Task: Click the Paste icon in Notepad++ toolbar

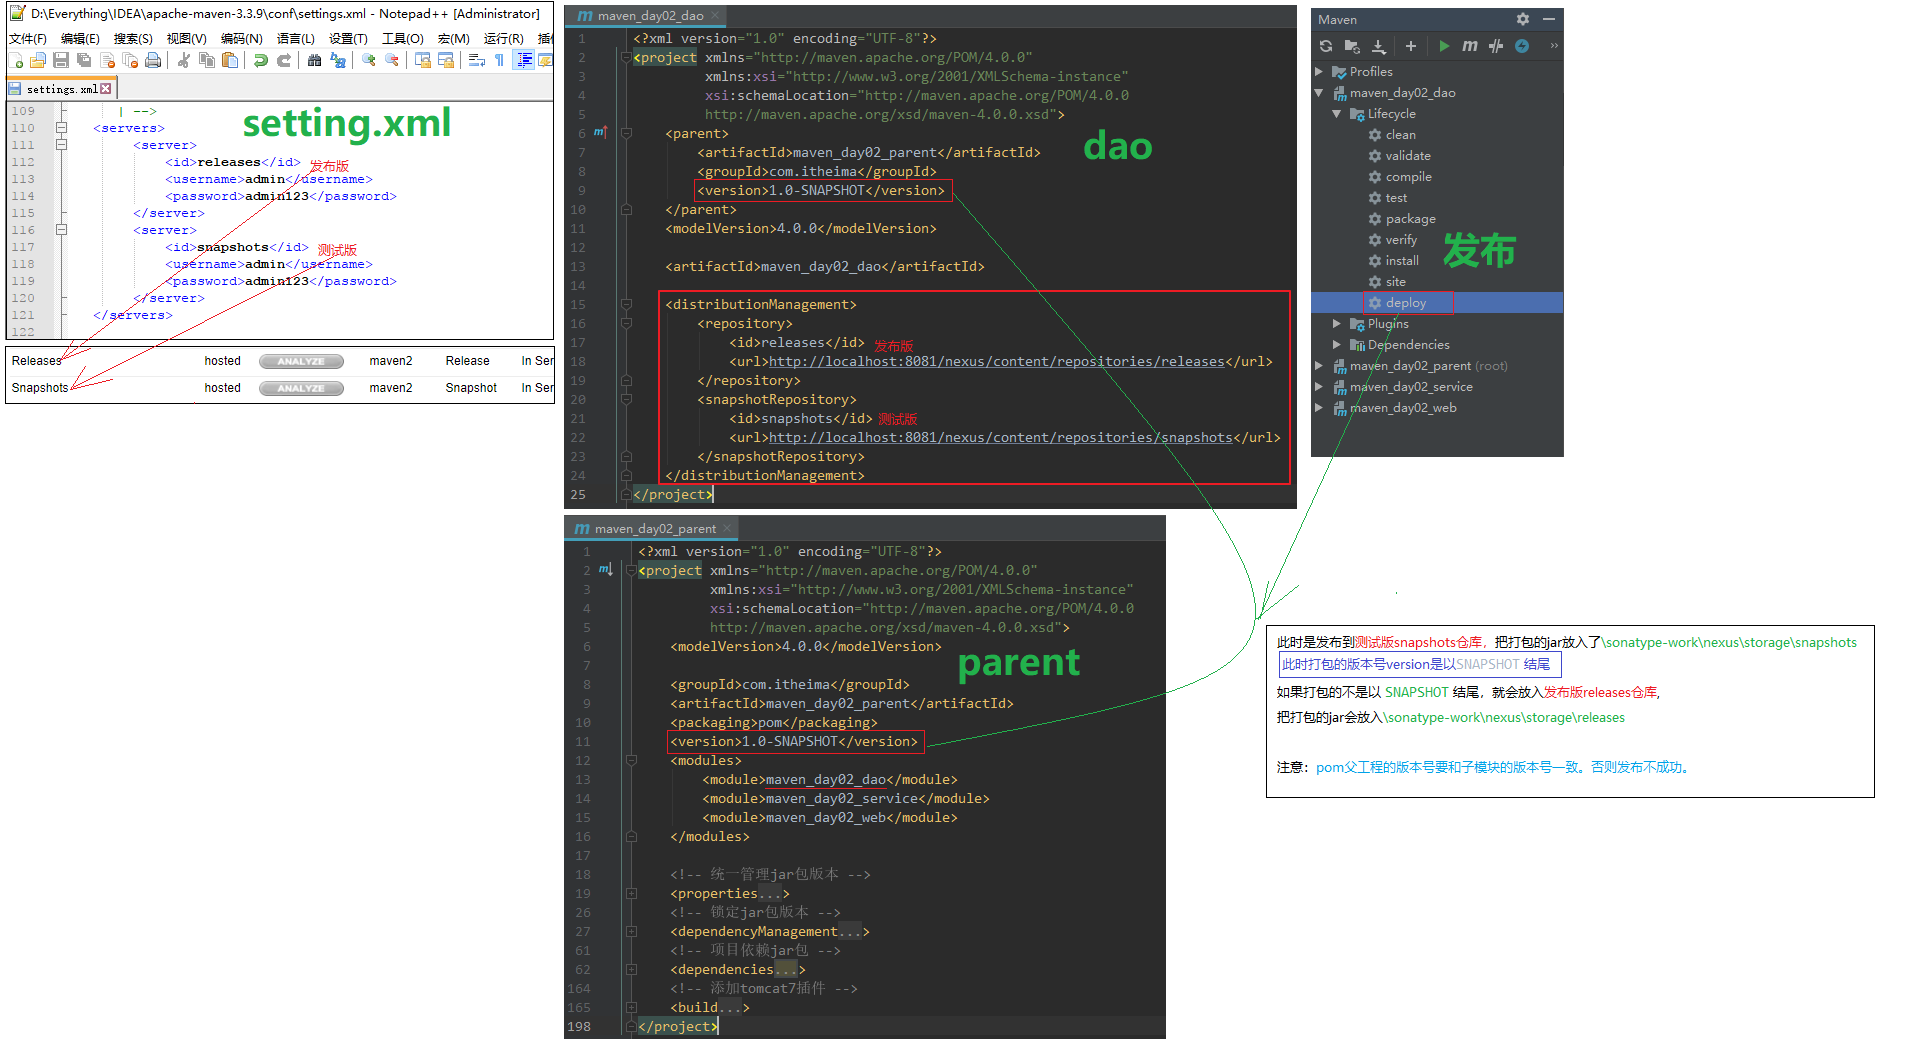Action: tap(230, 60)
